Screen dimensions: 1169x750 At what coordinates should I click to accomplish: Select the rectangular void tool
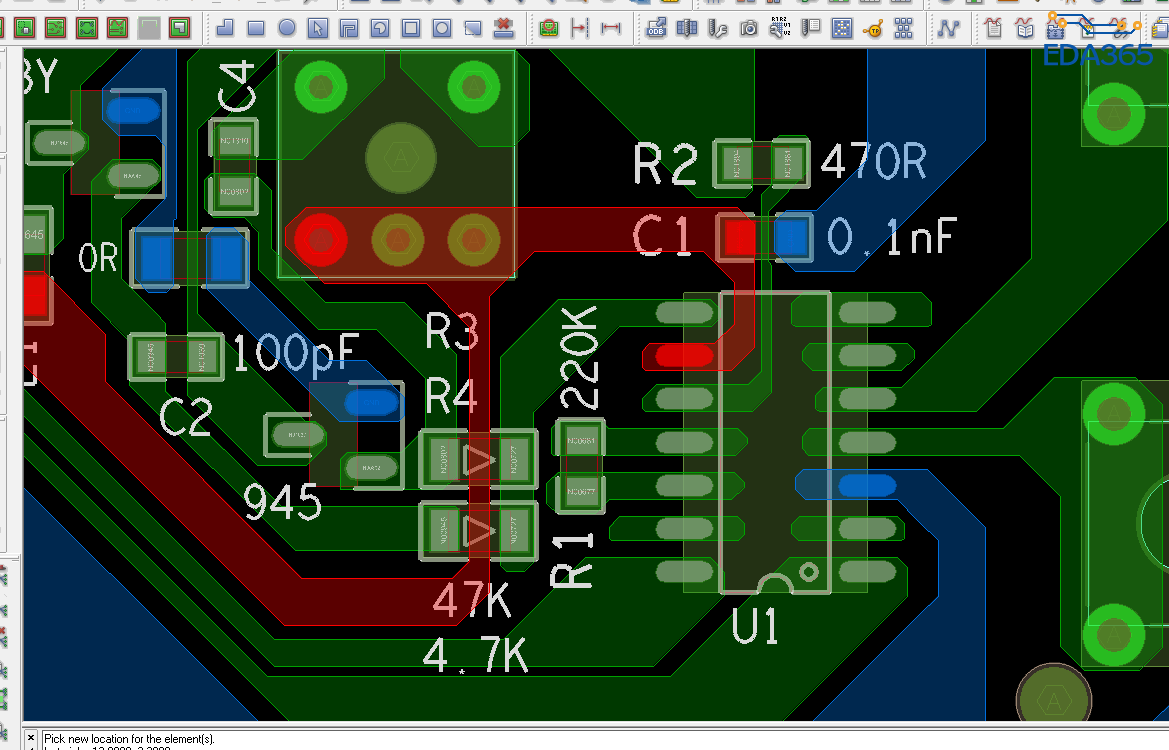click(x=411, y=28)
